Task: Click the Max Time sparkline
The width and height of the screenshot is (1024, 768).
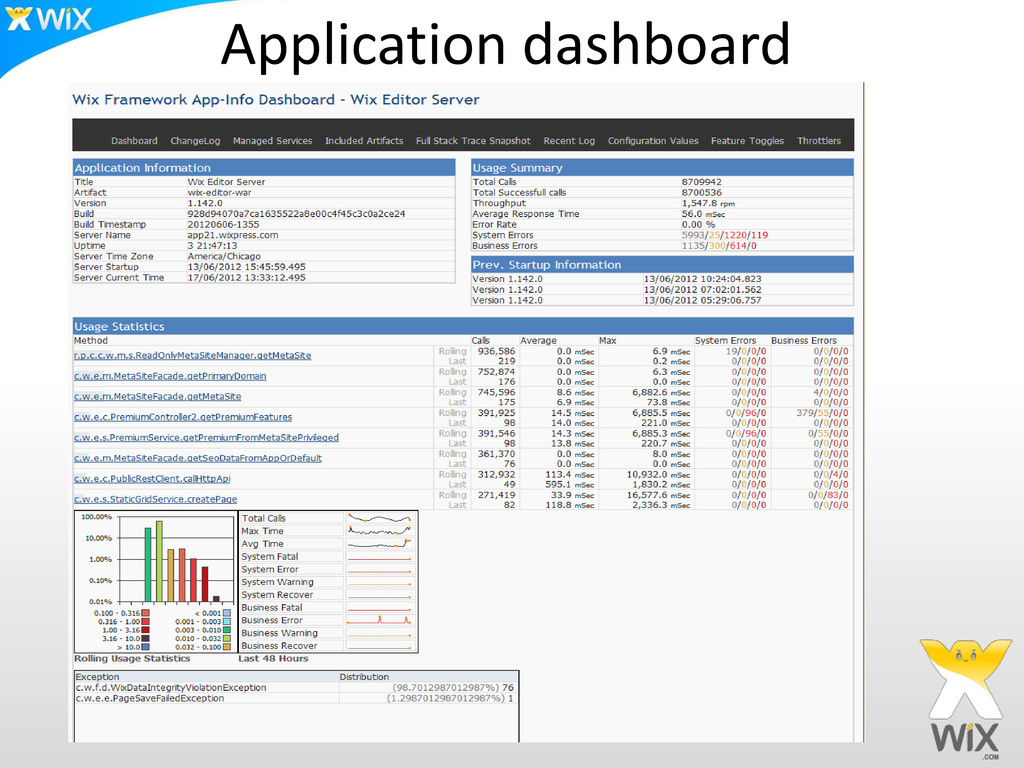Action: (380, 531)
